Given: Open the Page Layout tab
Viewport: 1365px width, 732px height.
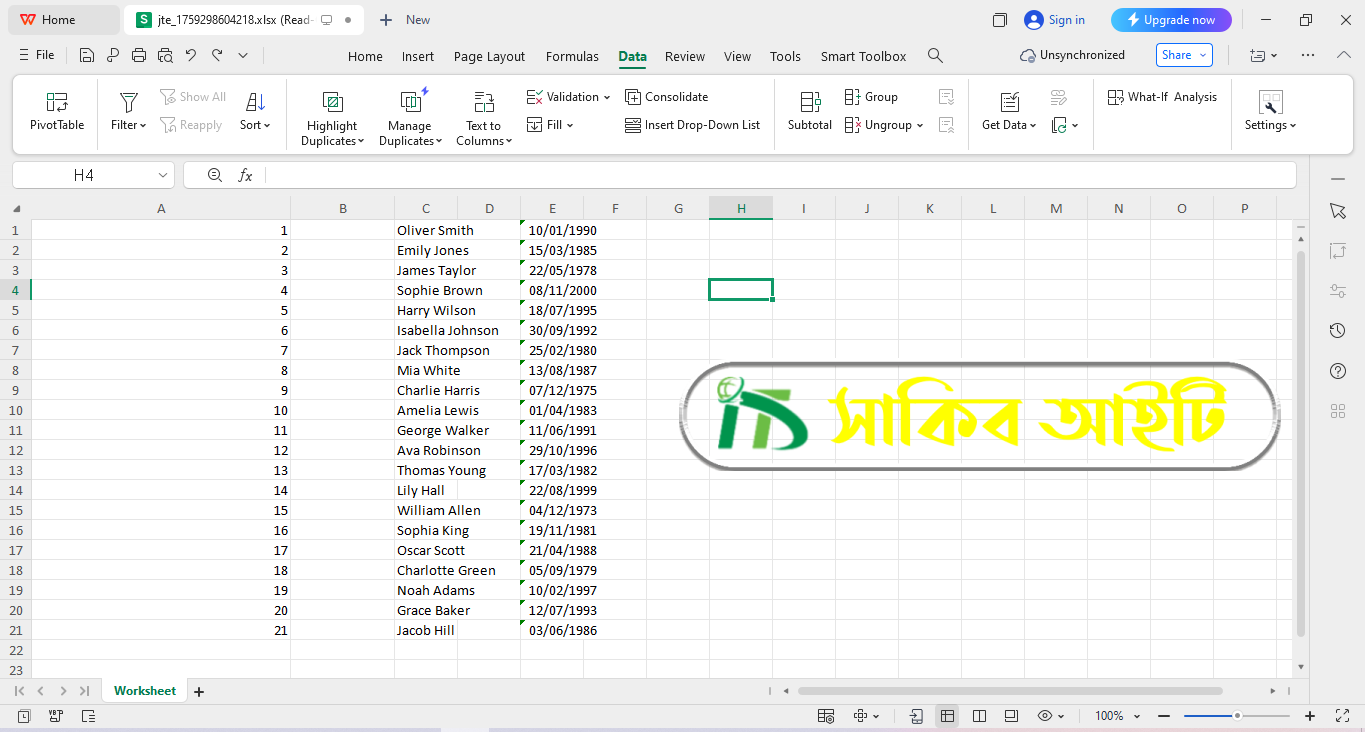Looking at the screenshot, I should pyautogui.click(x=489, y=57).
